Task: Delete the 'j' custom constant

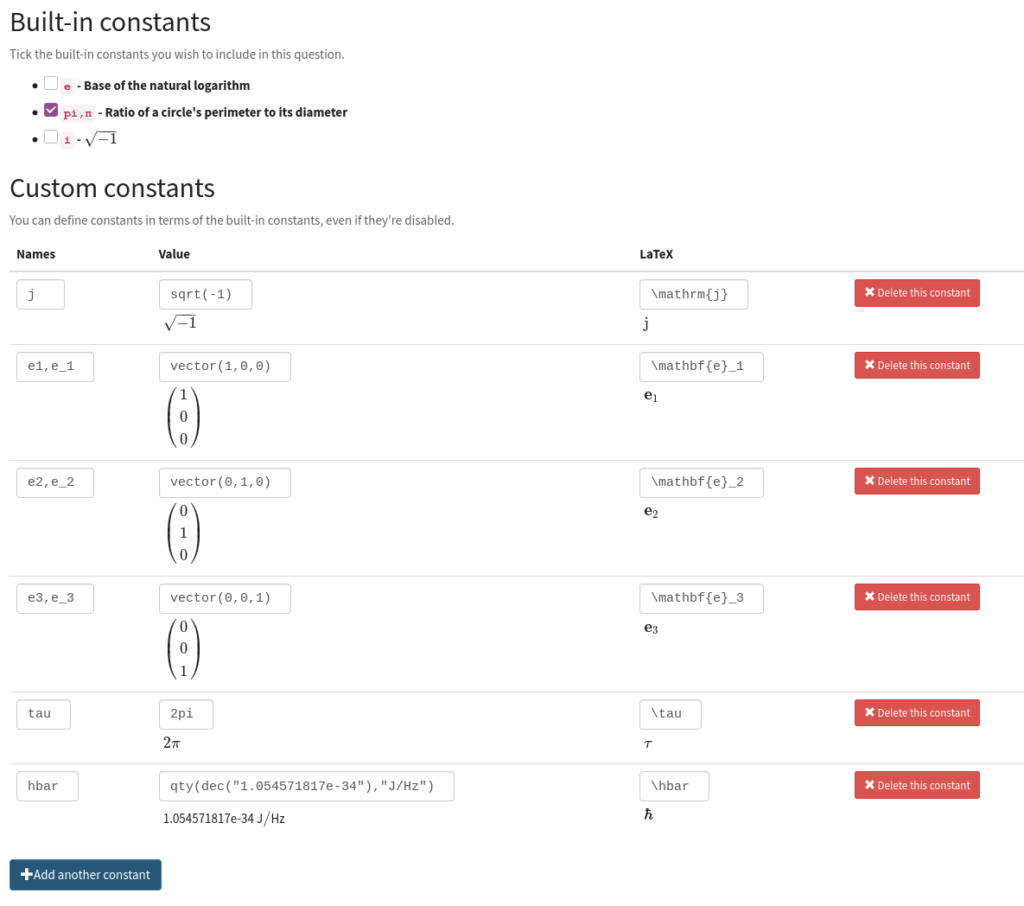Action: tap(916, 293)
